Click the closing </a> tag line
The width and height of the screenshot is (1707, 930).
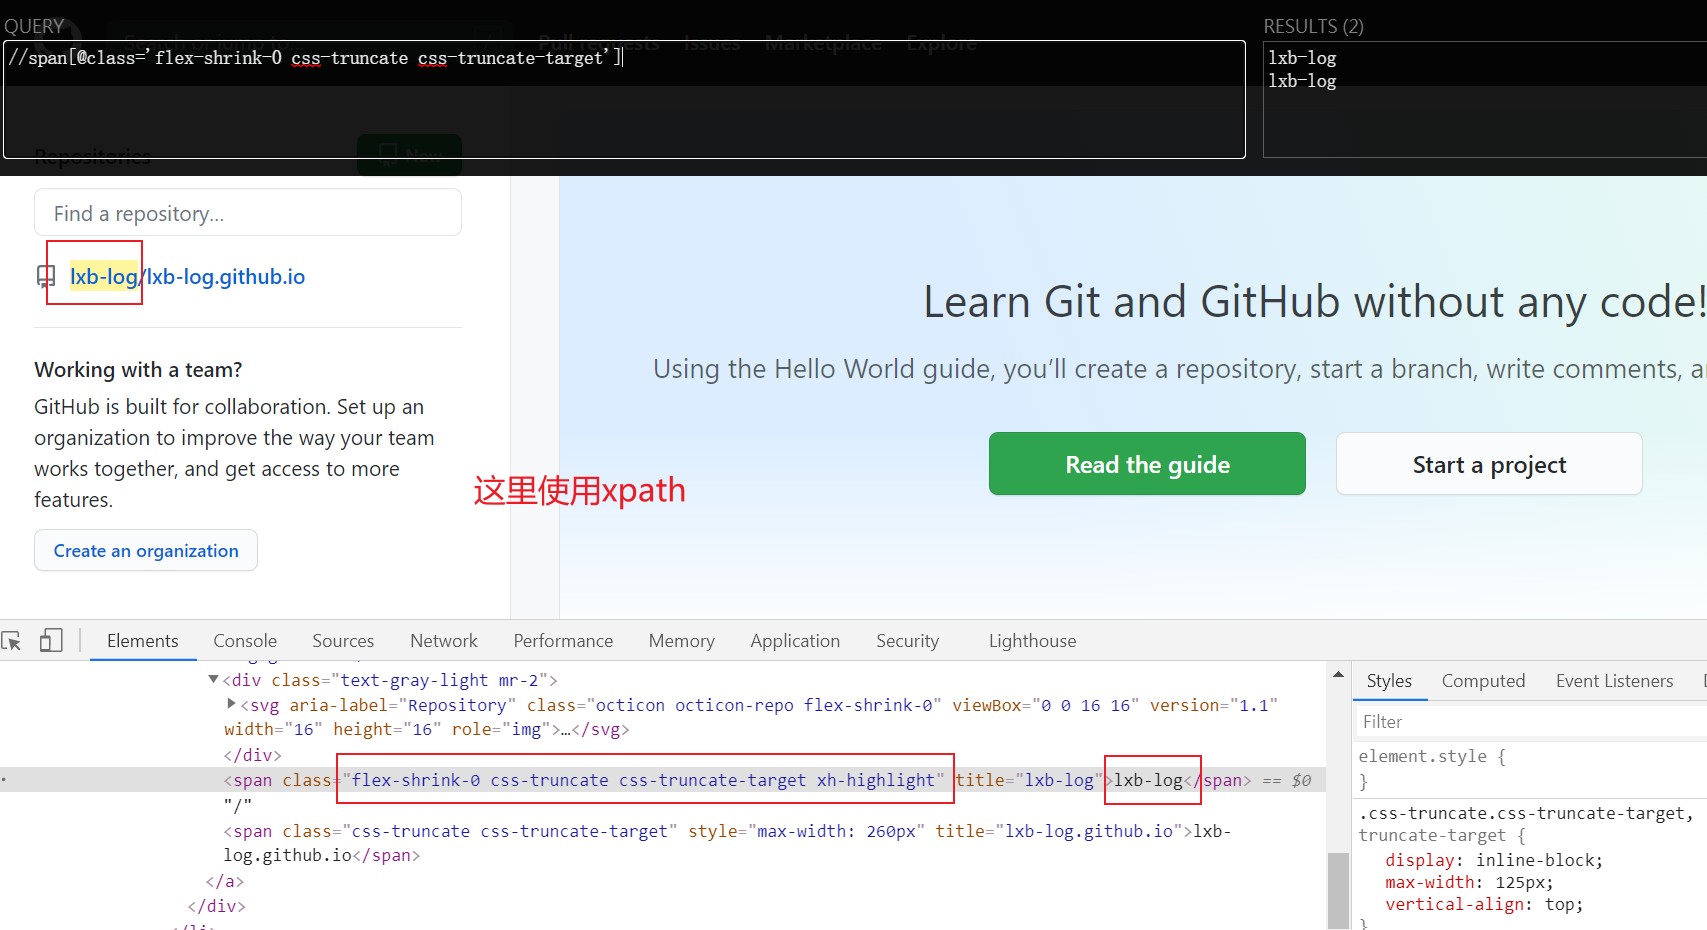pyautogui.click(x=224, y=881)
